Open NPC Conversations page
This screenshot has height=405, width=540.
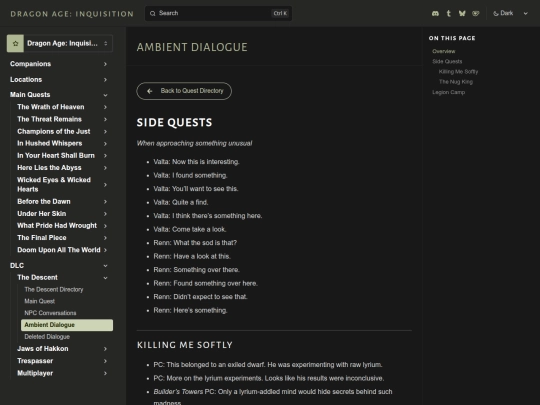click(x=50, y=313)
